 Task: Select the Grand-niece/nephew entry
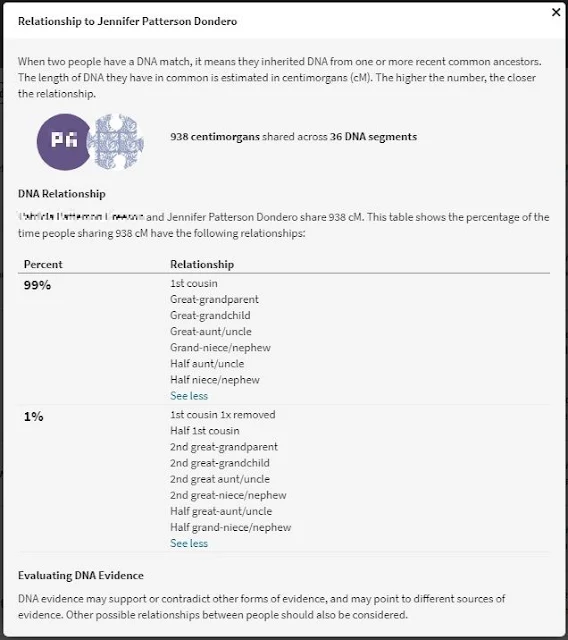tap(220, 347)
